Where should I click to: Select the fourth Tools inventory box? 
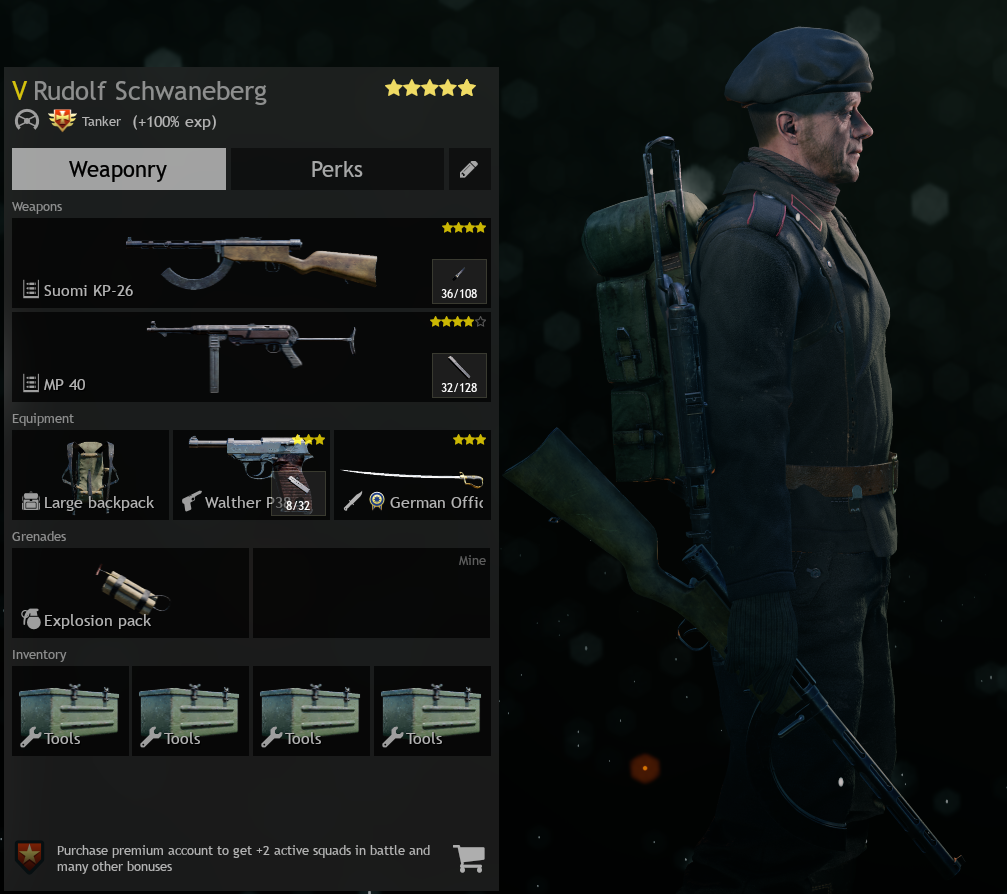tap(432, 711)
